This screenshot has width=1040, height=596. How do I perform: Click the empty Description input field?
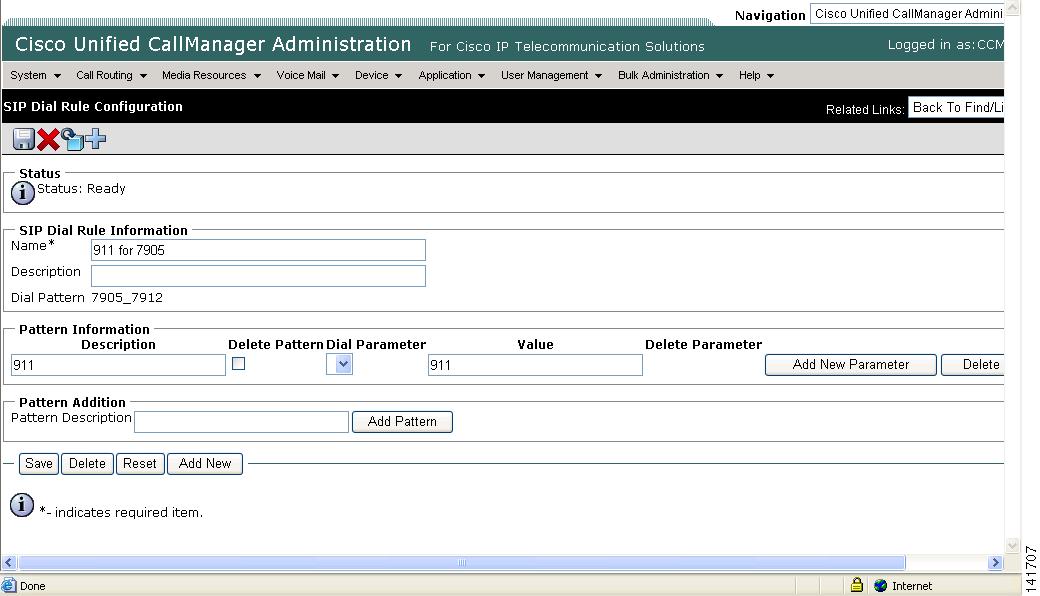pos(258,276)
